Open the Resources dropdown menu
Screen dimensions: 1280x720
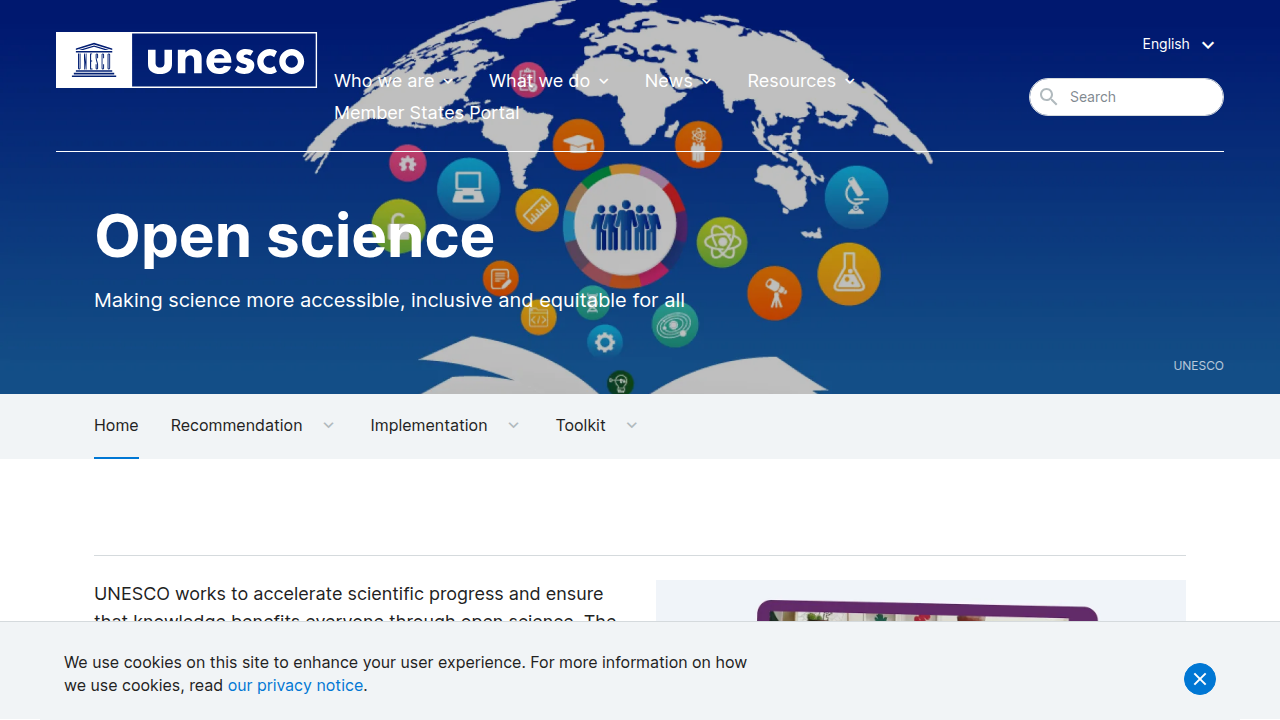801,81
